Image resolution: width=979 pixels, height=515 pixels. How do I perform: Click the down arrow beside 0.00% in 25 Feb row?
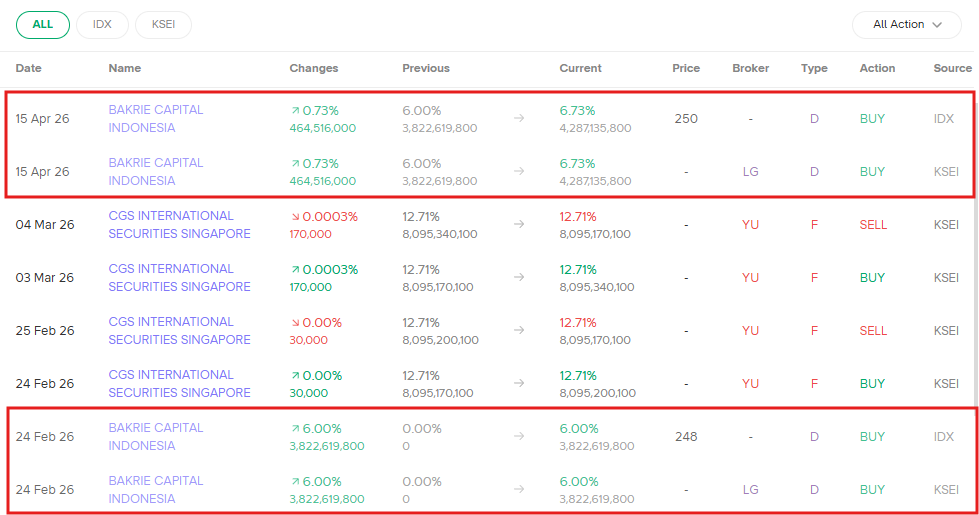295,323
